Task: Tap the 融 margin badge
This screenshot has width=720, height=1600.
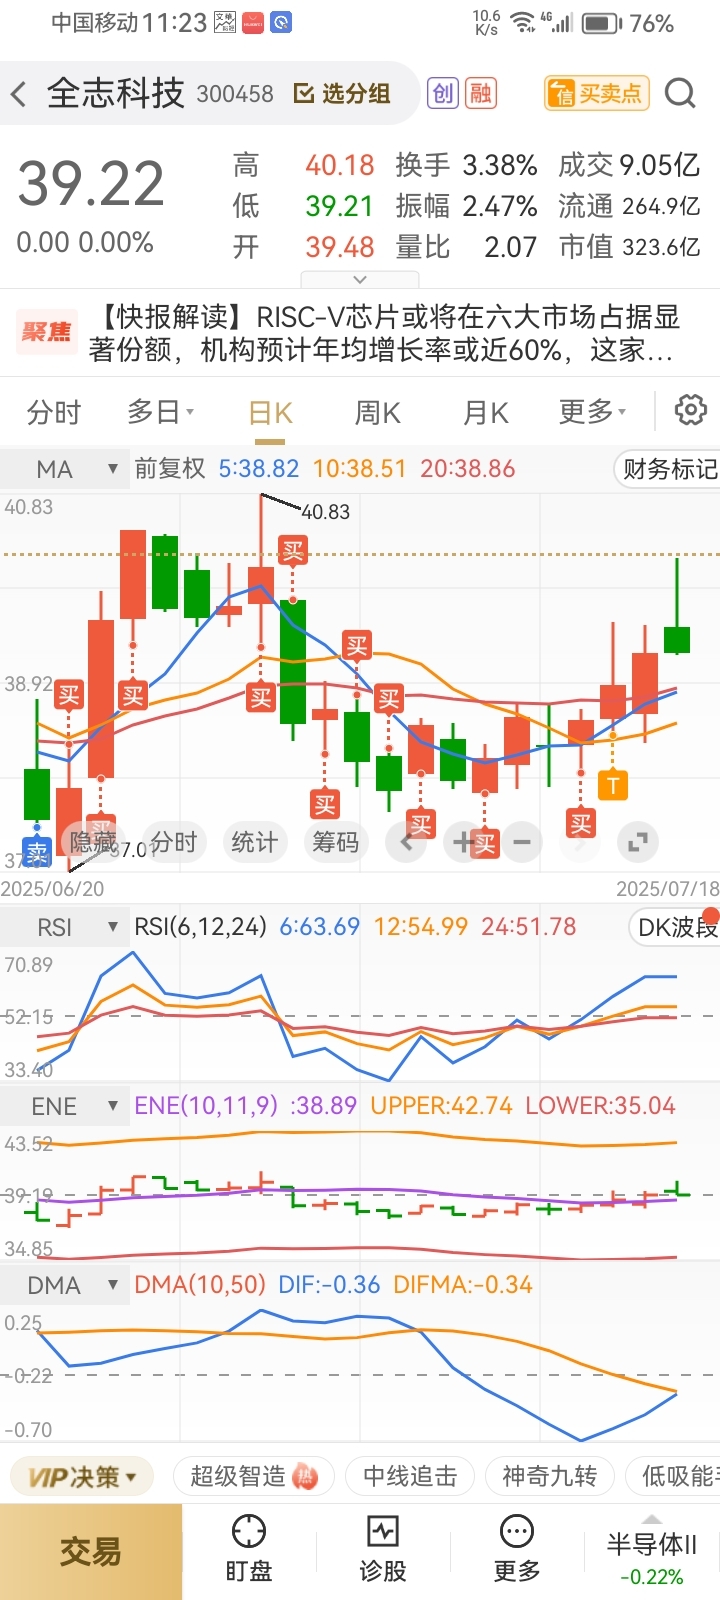Action: pyautogui.click(x=481, y=93)
